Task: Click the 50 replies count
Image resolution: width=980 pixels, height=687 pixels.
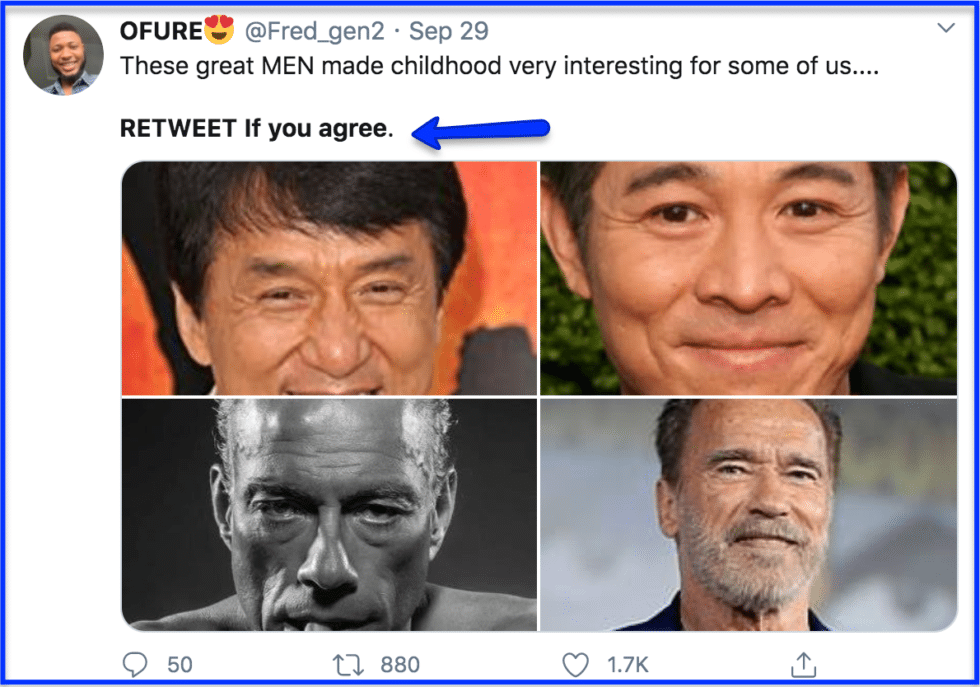Action: click(x=180, y=664)
